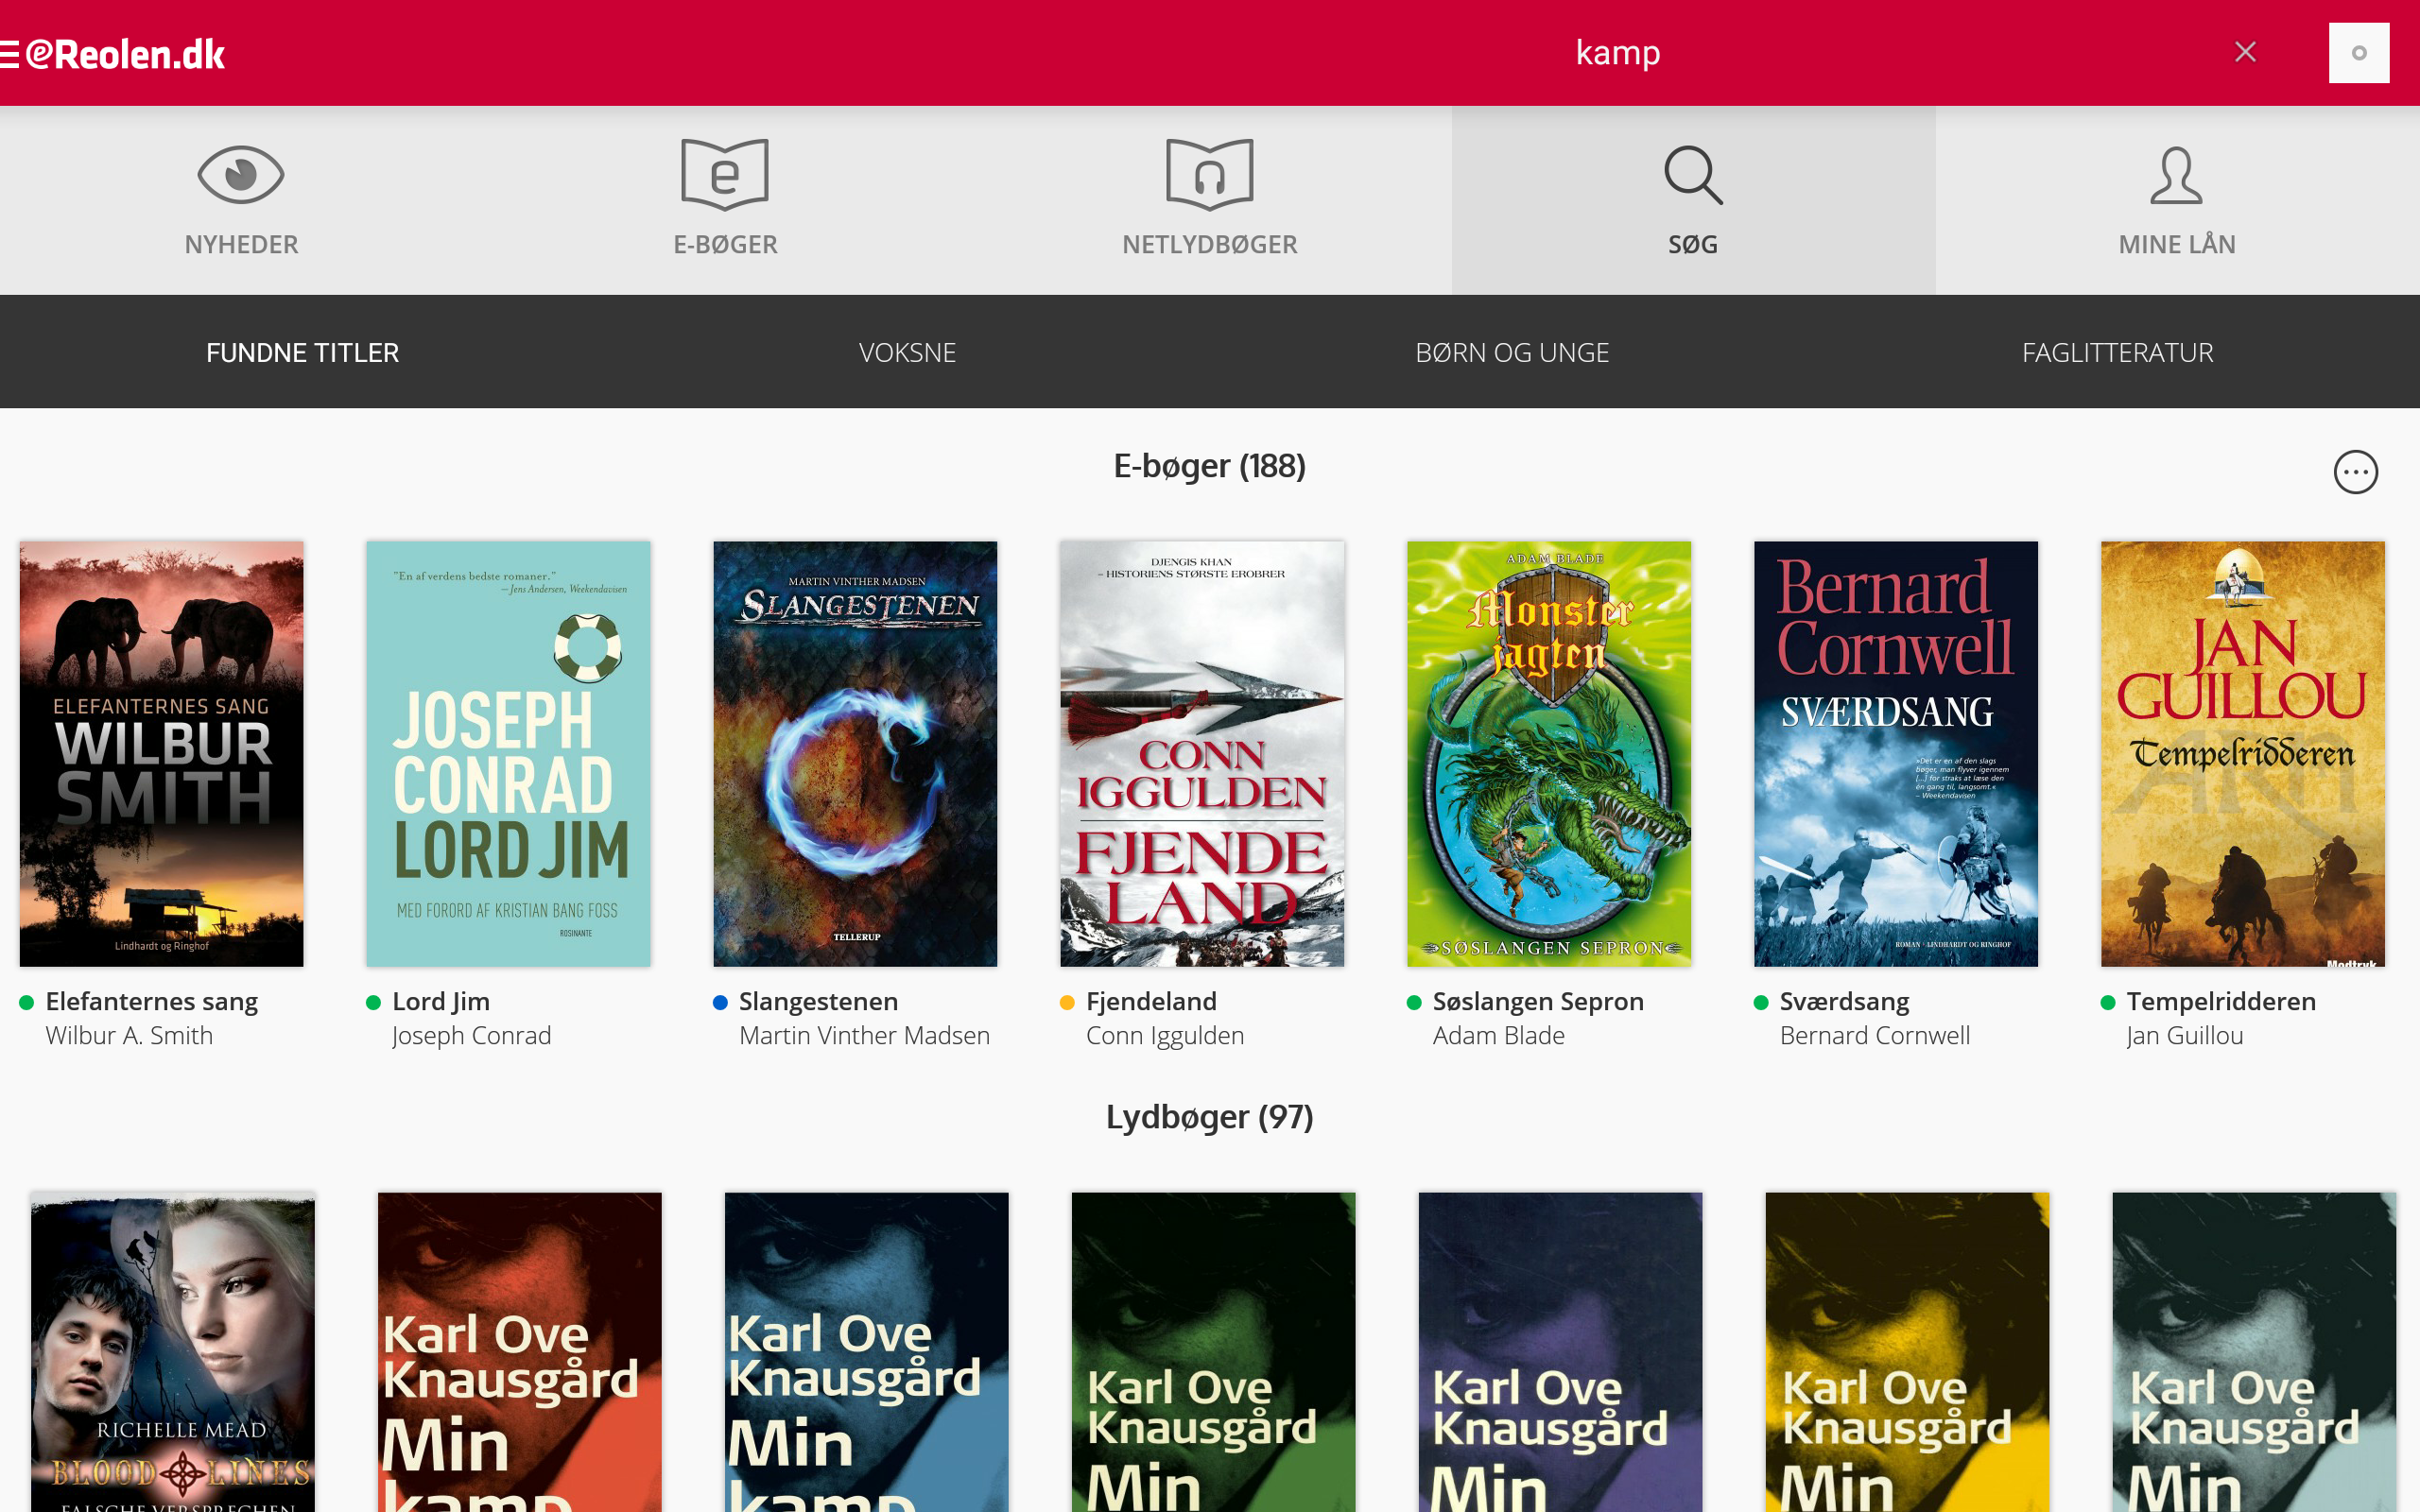
Task: Open the Tempelridderen cover by Jan Guillou
Action: coord(2242,754)
